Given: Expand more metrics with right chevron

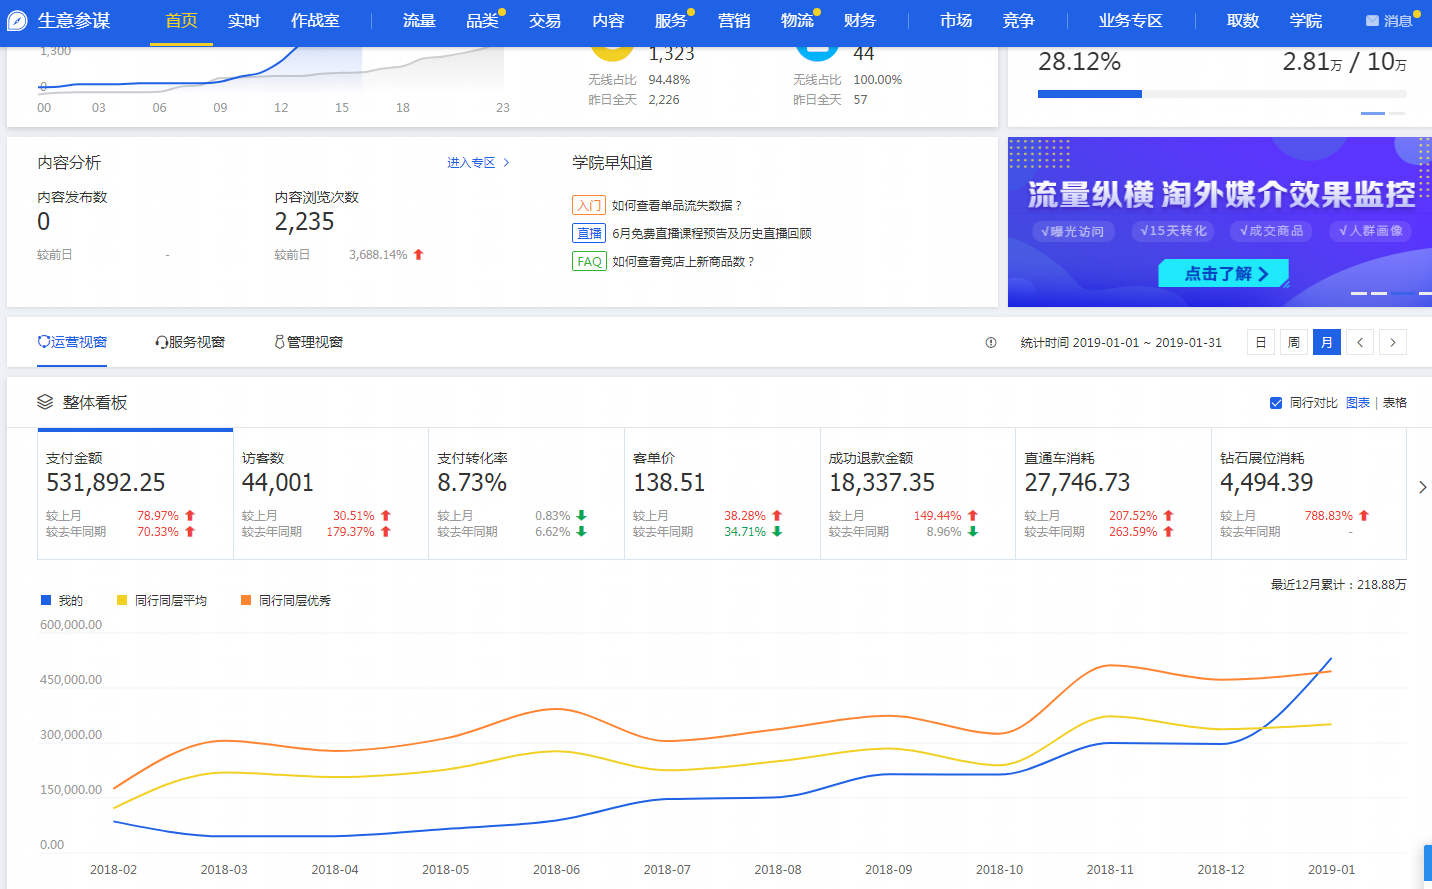Looking at the screenshot, I should click(x=1422, y=488).
